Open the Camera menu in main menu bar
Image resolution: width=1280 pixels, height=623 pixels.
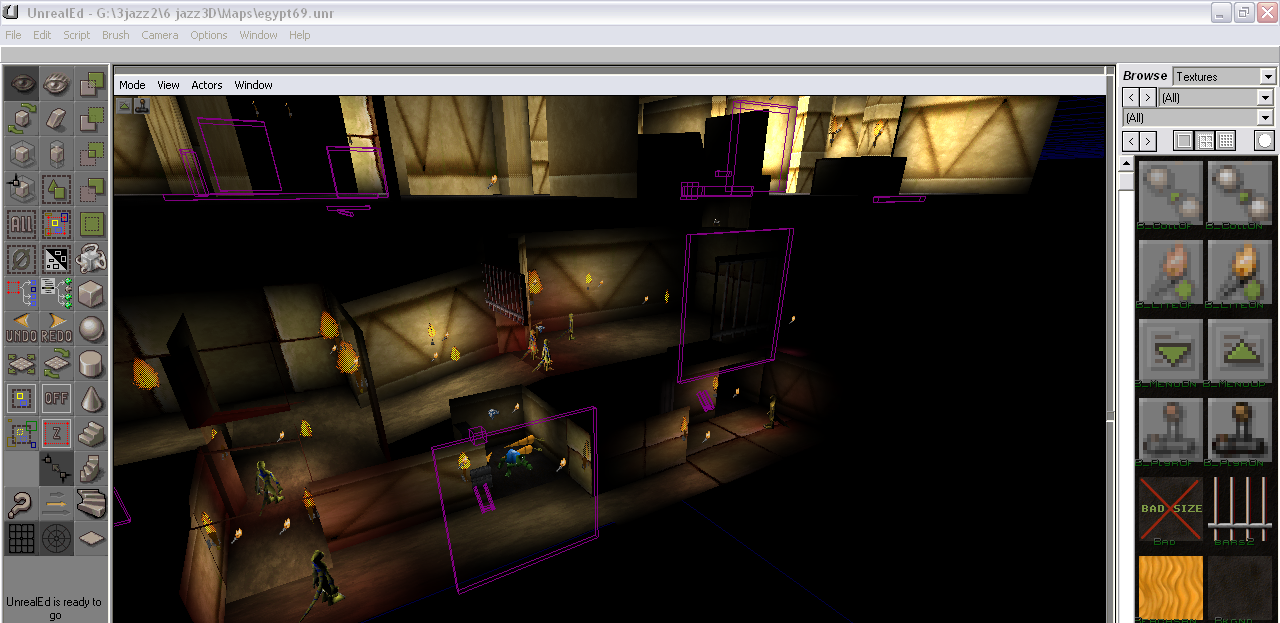pos(160,35)
